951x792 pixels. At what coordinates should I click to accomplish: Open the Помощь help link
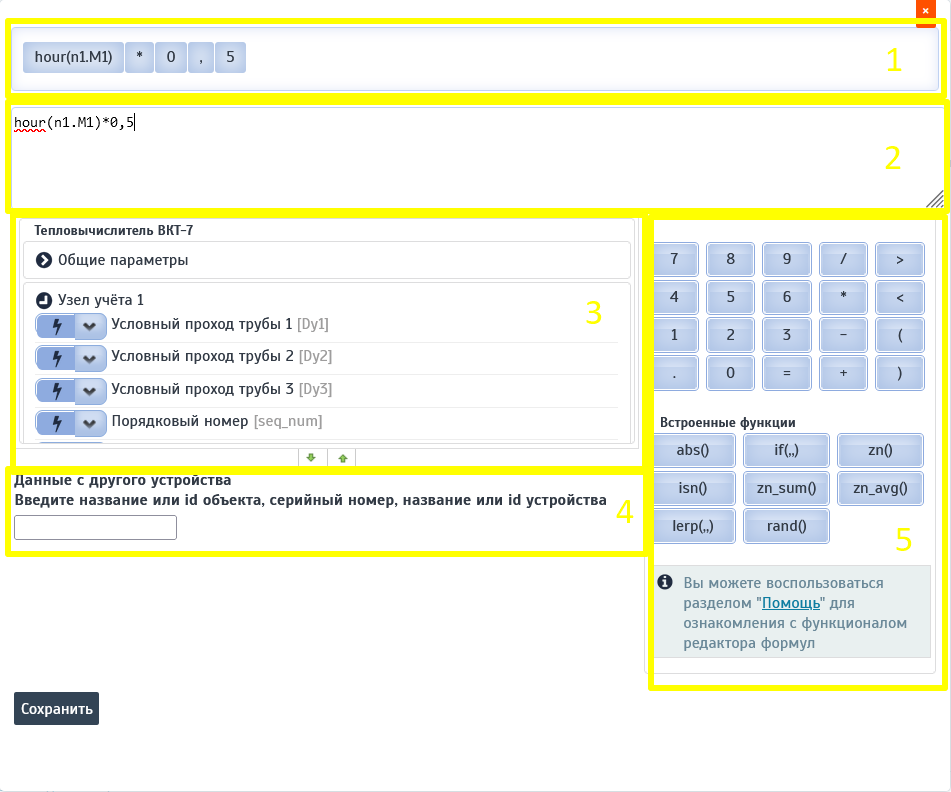point(791,603)
